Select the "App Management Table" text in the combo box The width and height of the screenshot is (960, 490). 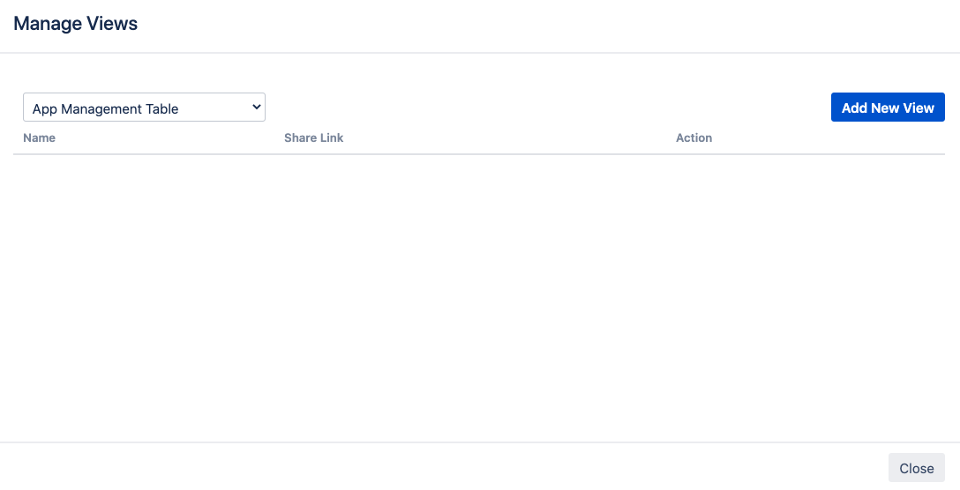pyautogui.click(x=105, y=108)
